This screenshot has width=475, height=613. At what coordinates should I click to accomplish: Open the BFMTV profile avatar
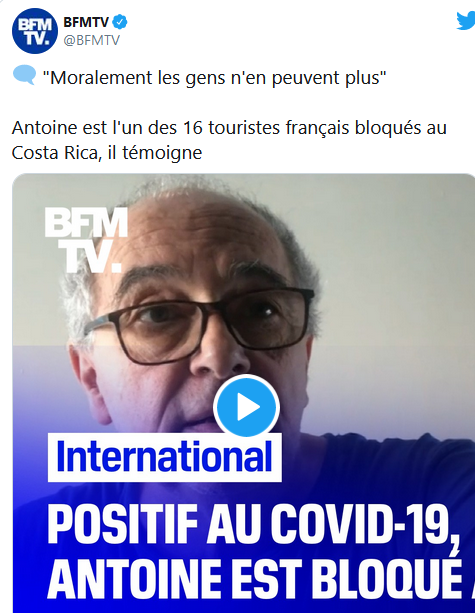35,30
